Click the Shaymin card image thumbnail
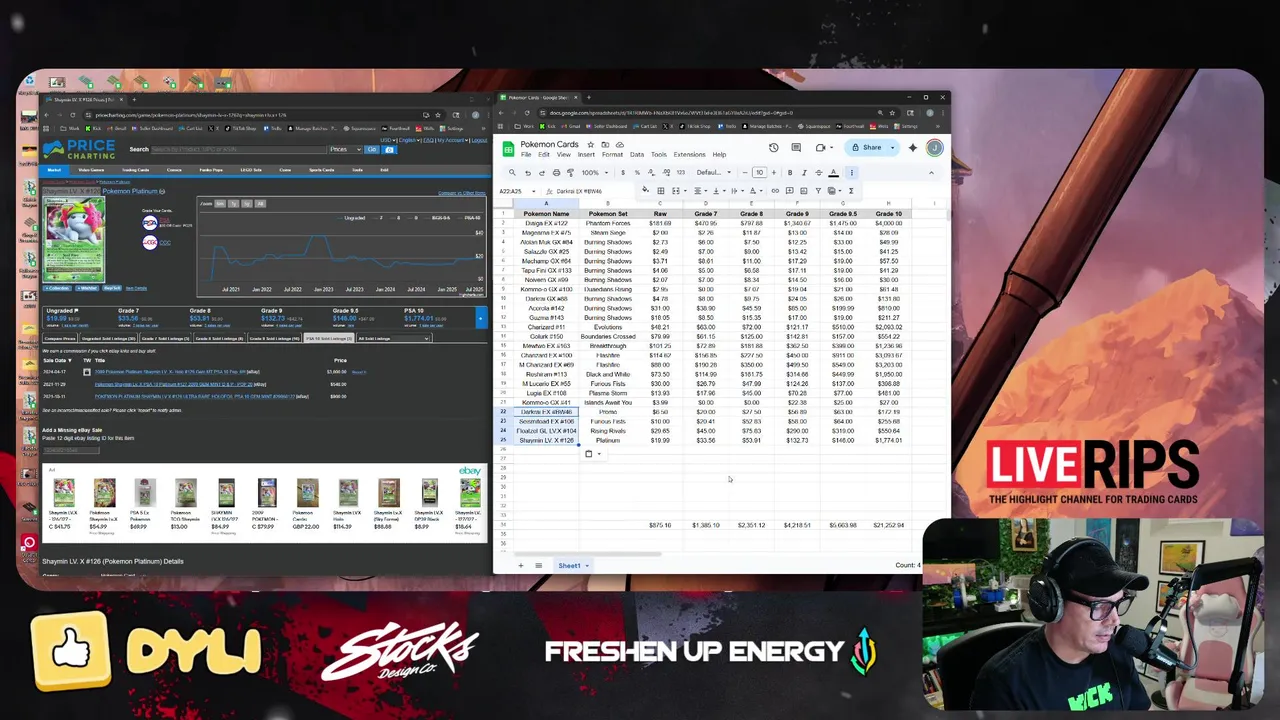Viewport: 1280px width, 720px height. [x=73, y=240]
